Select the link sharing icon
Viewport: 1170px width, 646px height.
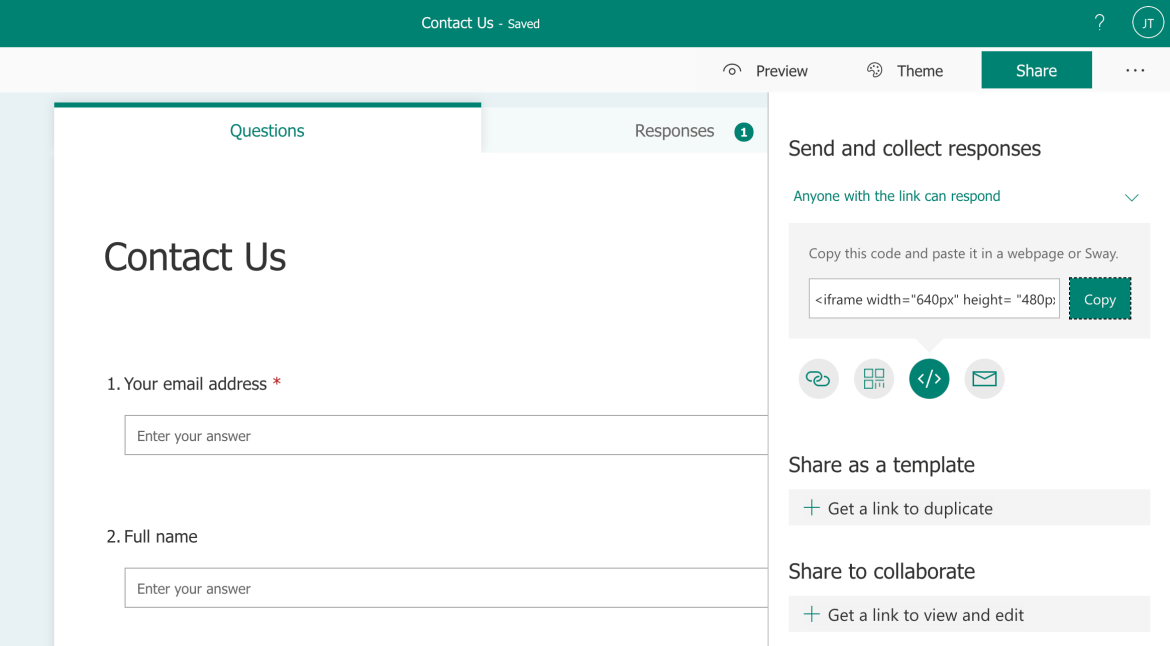tap(818, 379)
